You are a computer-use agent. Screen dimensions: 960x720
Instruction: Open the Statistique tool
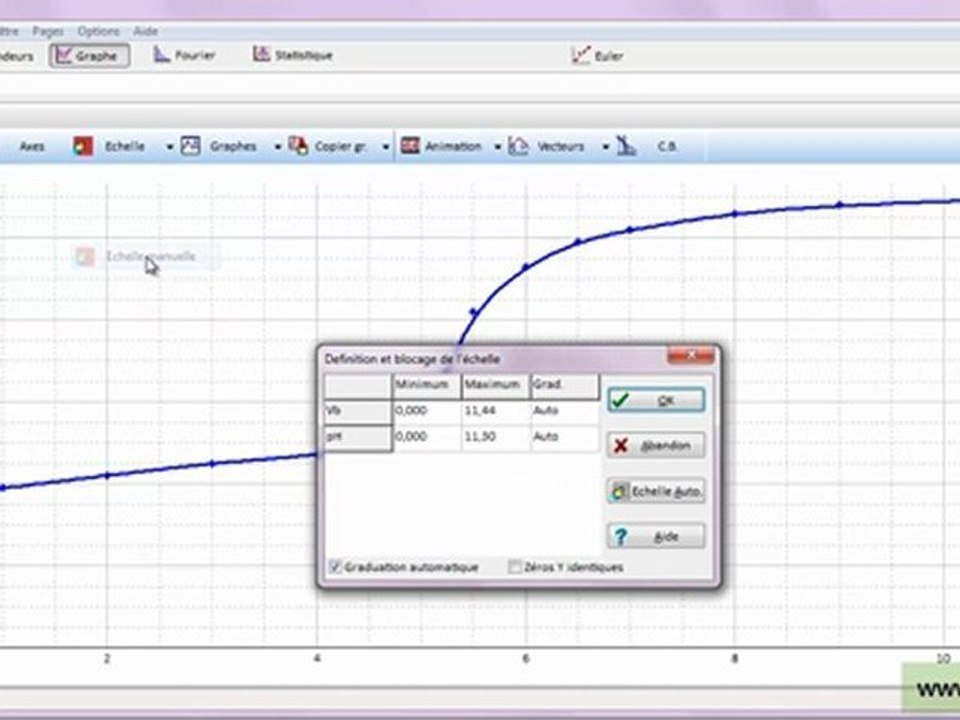click(x=293, y=55)
